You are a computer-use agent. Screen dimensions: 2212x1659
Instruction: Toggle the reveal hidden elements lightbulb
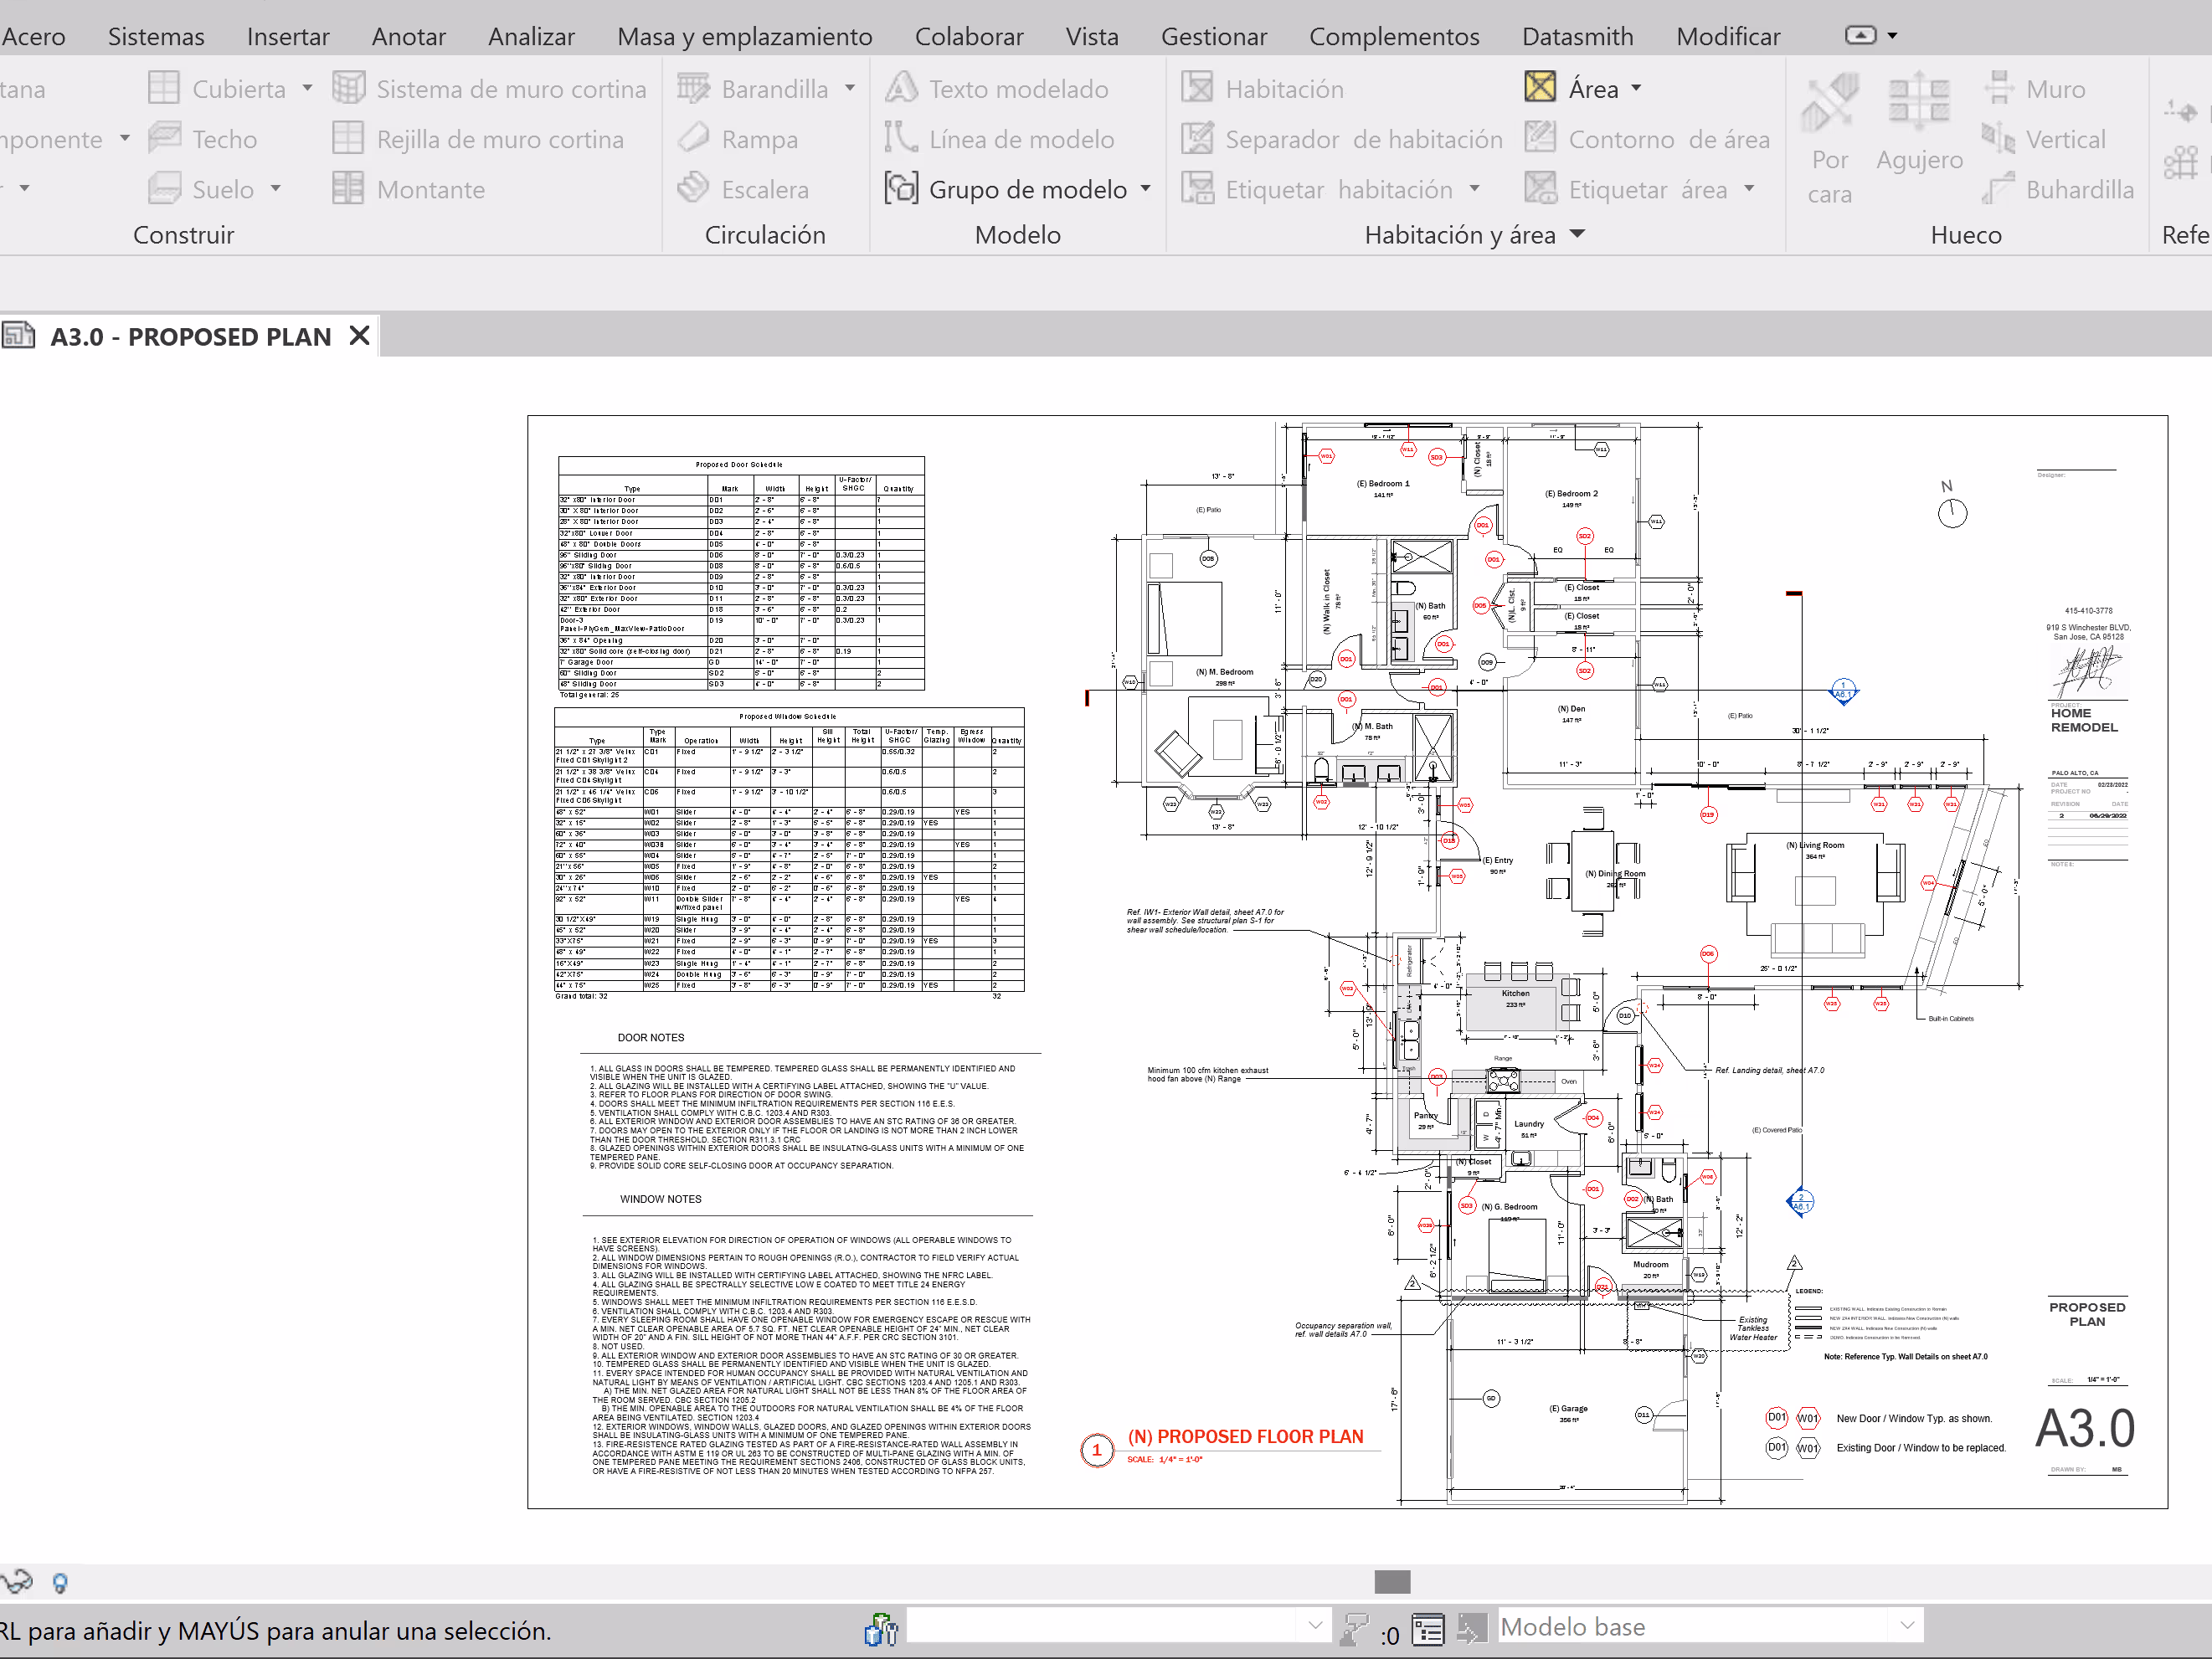pos(60,1582)
